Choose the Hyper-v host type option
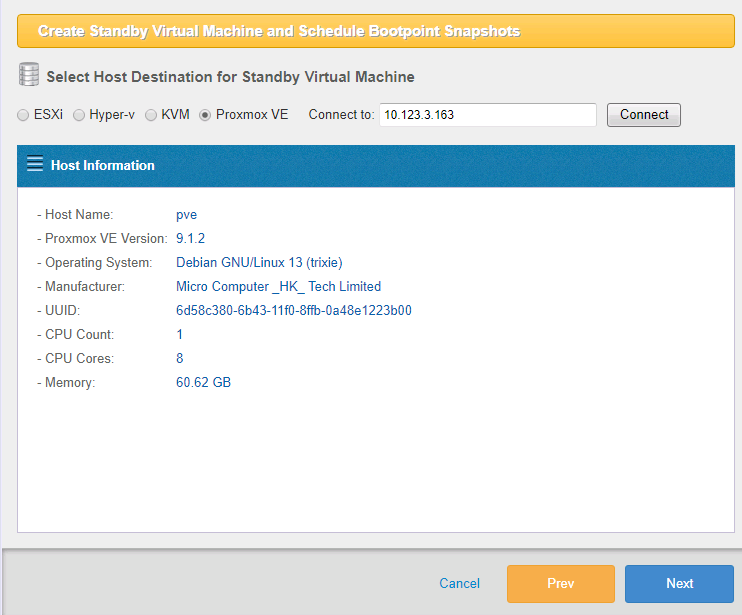This screenshot has width=742, height=615. click(x=79, y=115)
